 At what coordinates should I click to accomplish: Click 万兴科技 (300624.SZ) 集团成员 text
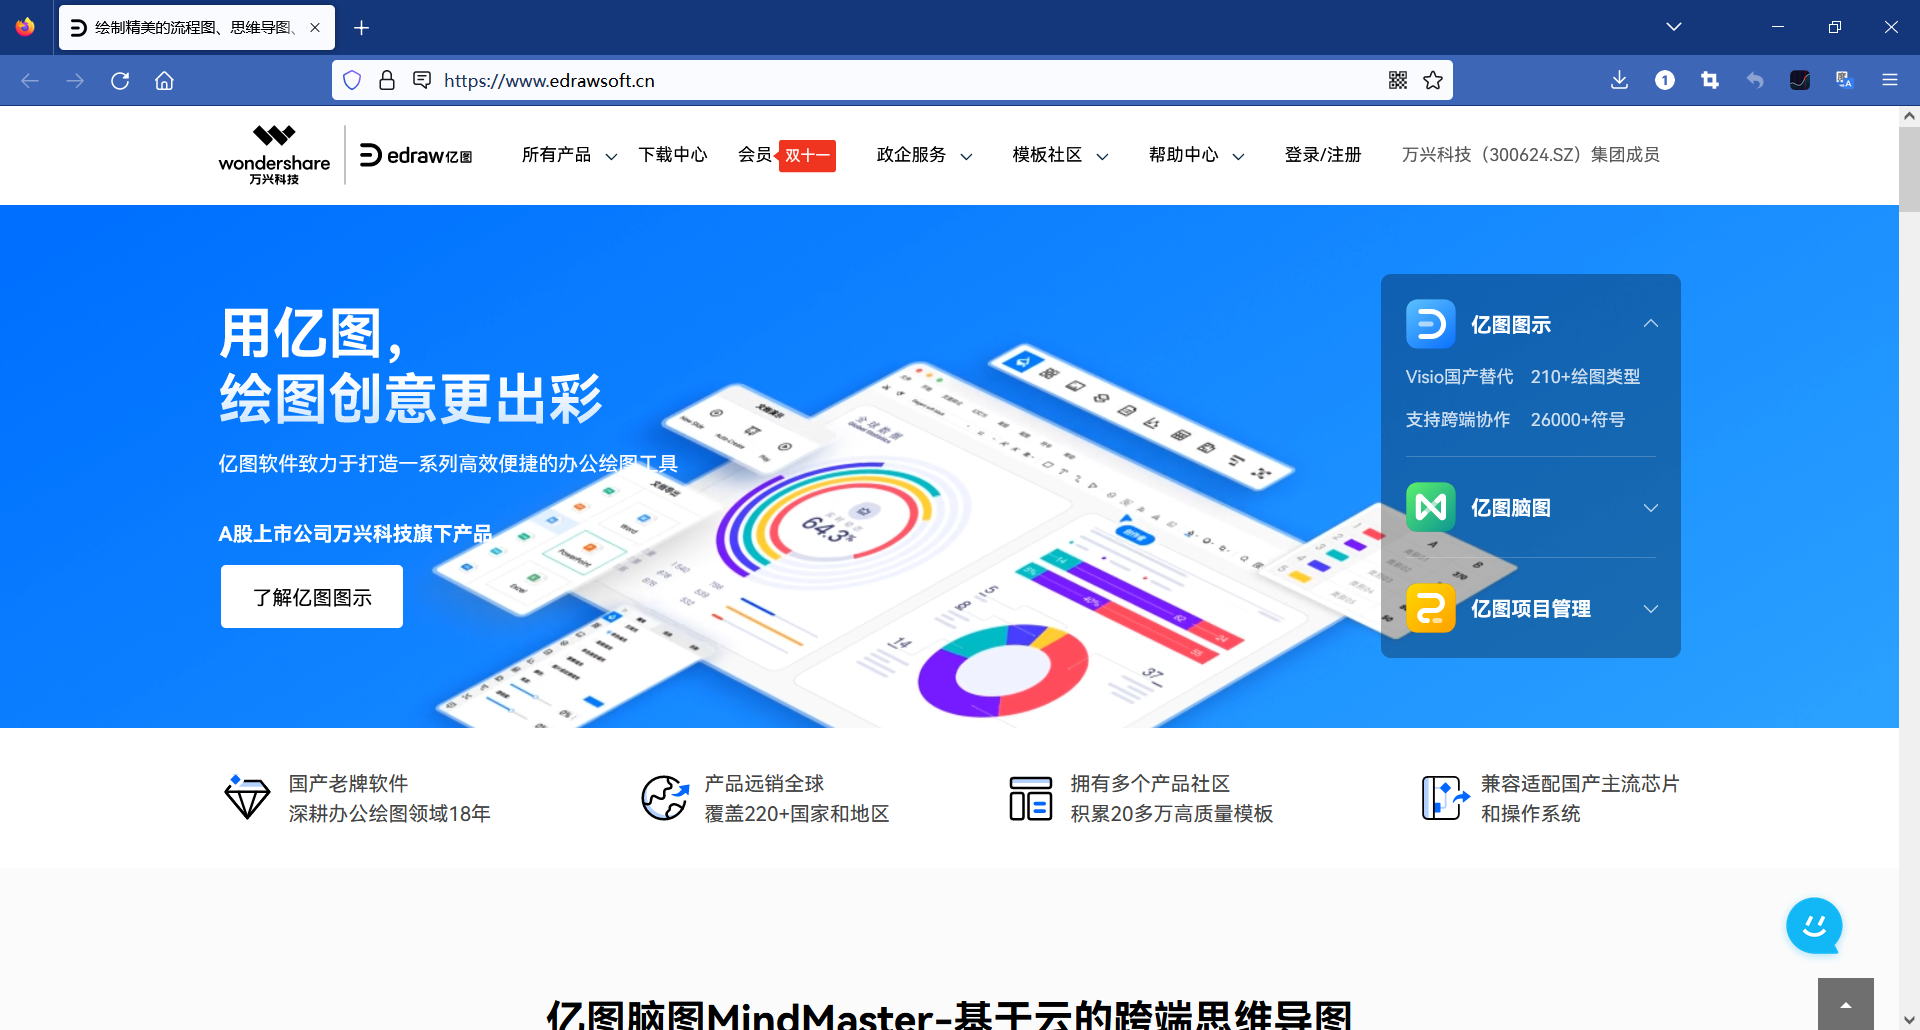click(x=1530, y=155)
